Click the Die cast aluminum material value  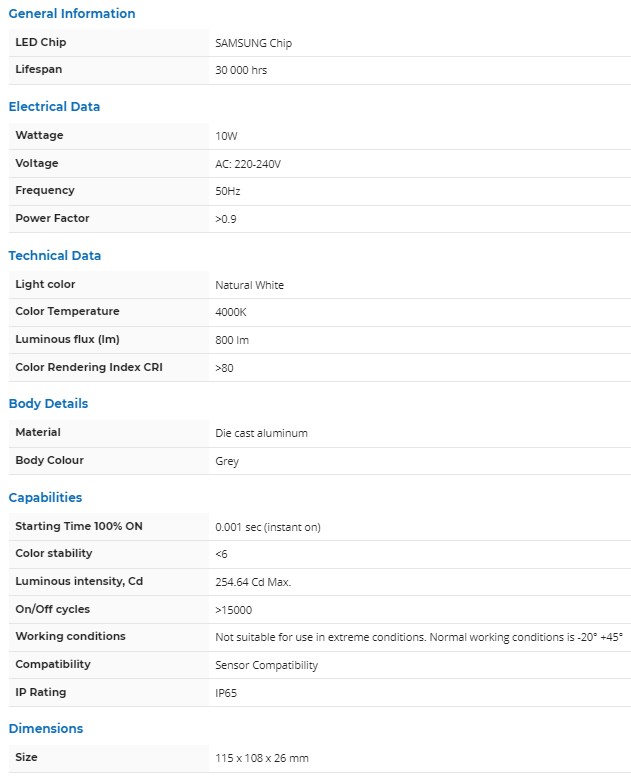pyautogui.click(x=261, y=433)
